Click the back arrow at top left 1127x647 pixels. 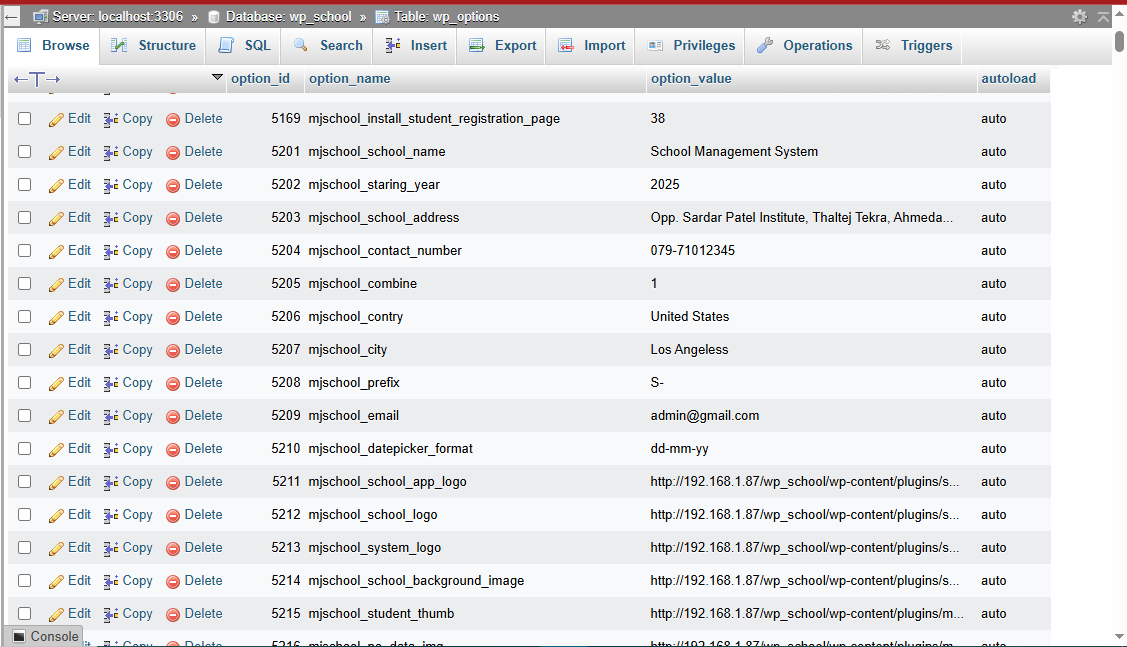point(11,16)
